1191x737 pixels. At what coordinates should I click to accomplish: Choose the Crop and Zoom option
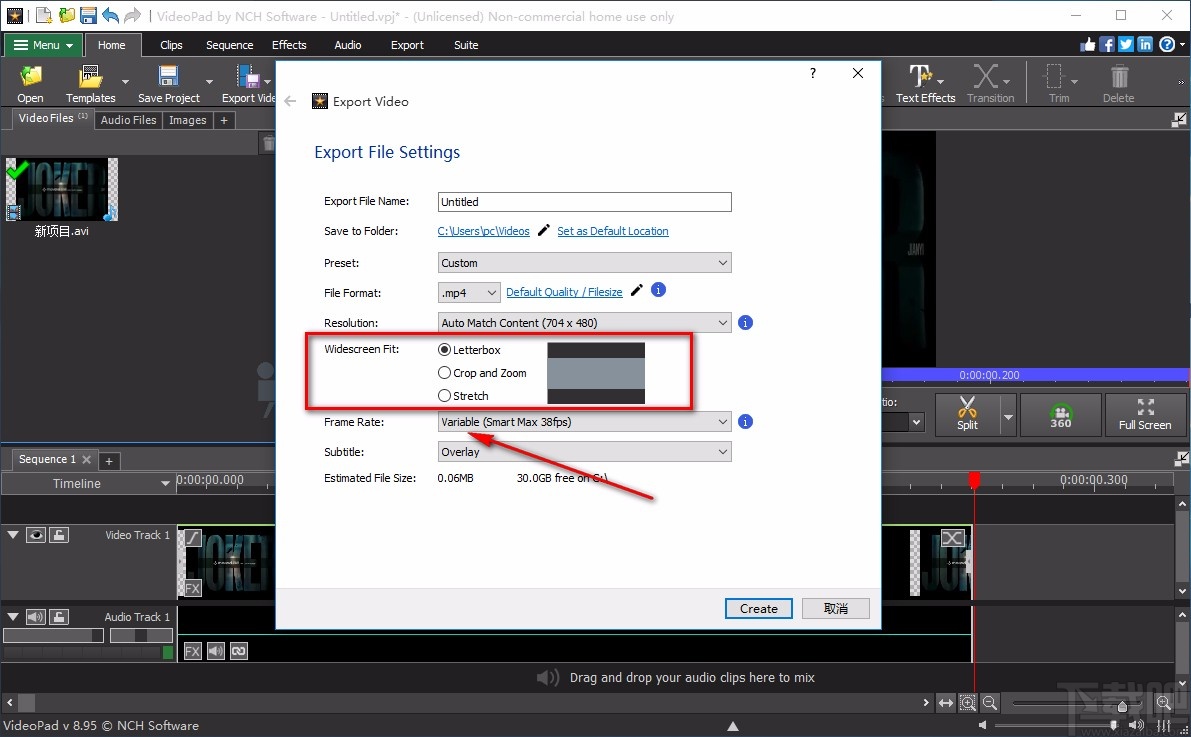443,372
